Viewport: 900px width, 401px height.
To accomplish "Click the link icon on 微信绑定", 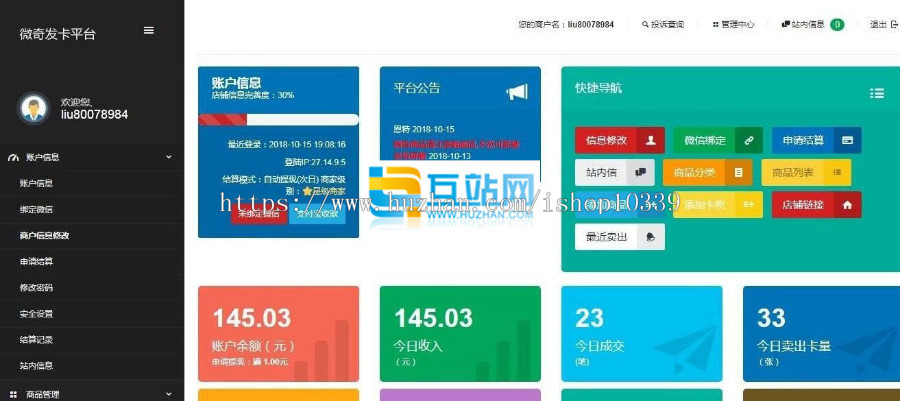I will click(748, 141).
